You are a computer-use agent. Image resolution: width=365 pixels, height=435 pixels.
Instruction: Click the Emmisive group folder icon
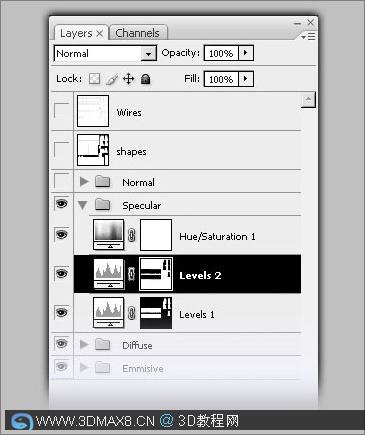(103, 367)
